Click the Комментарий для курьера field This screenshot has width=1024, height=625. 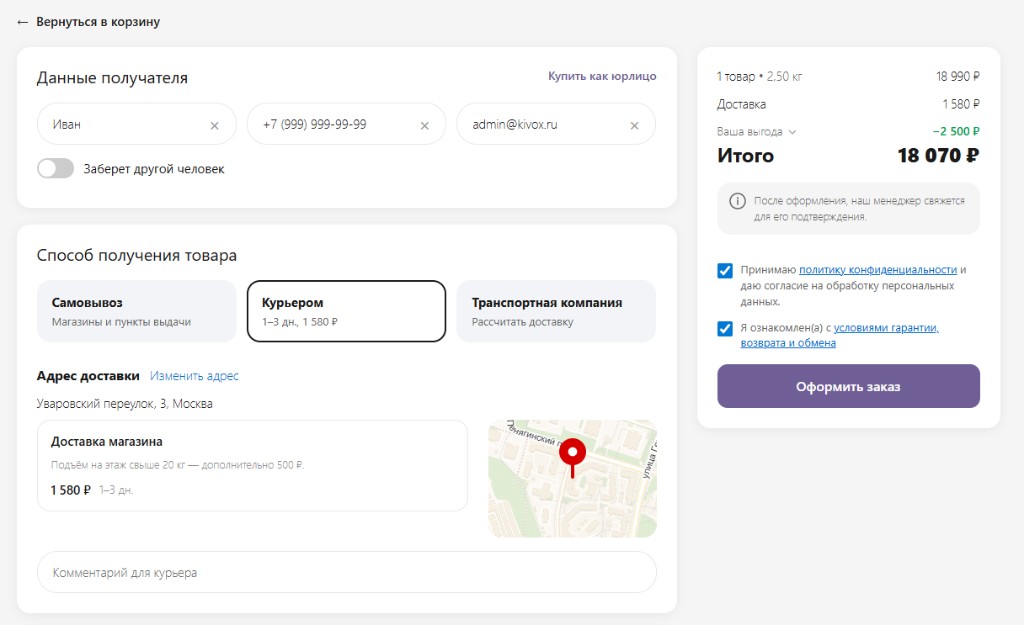(x=347, y=572)
